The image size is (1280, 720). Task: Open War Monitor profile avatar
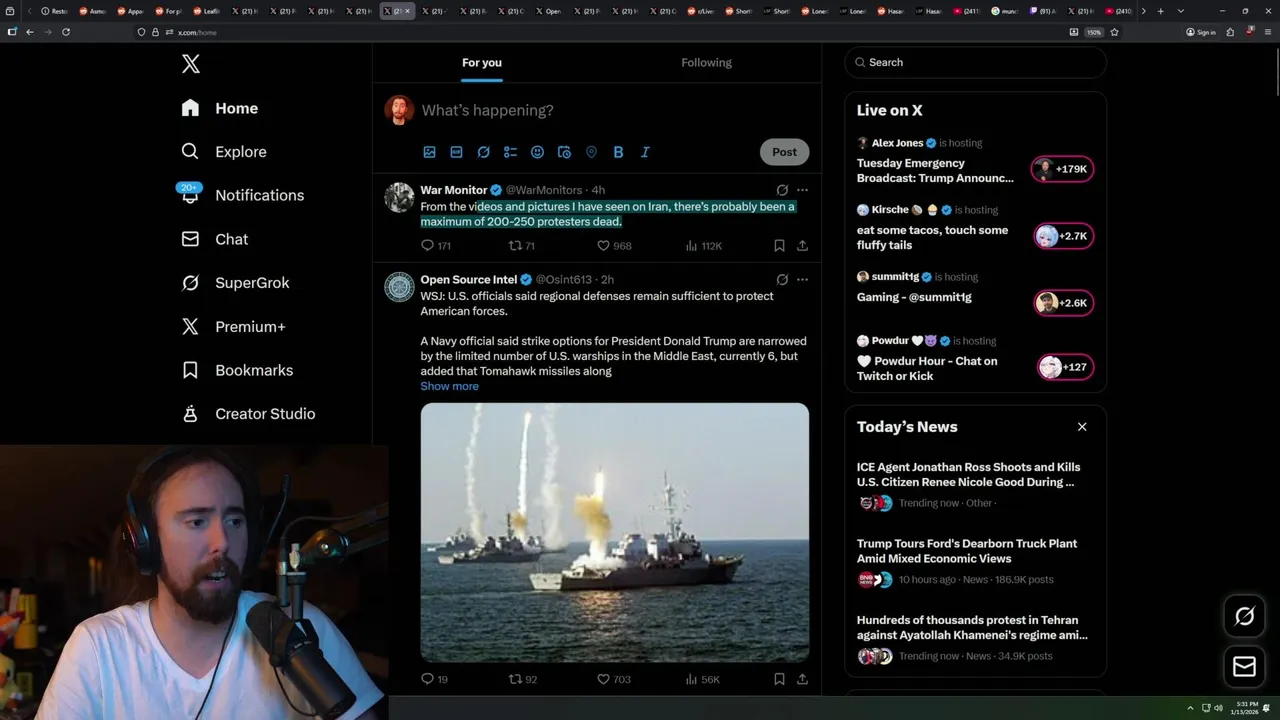click(x=399, y=197)
